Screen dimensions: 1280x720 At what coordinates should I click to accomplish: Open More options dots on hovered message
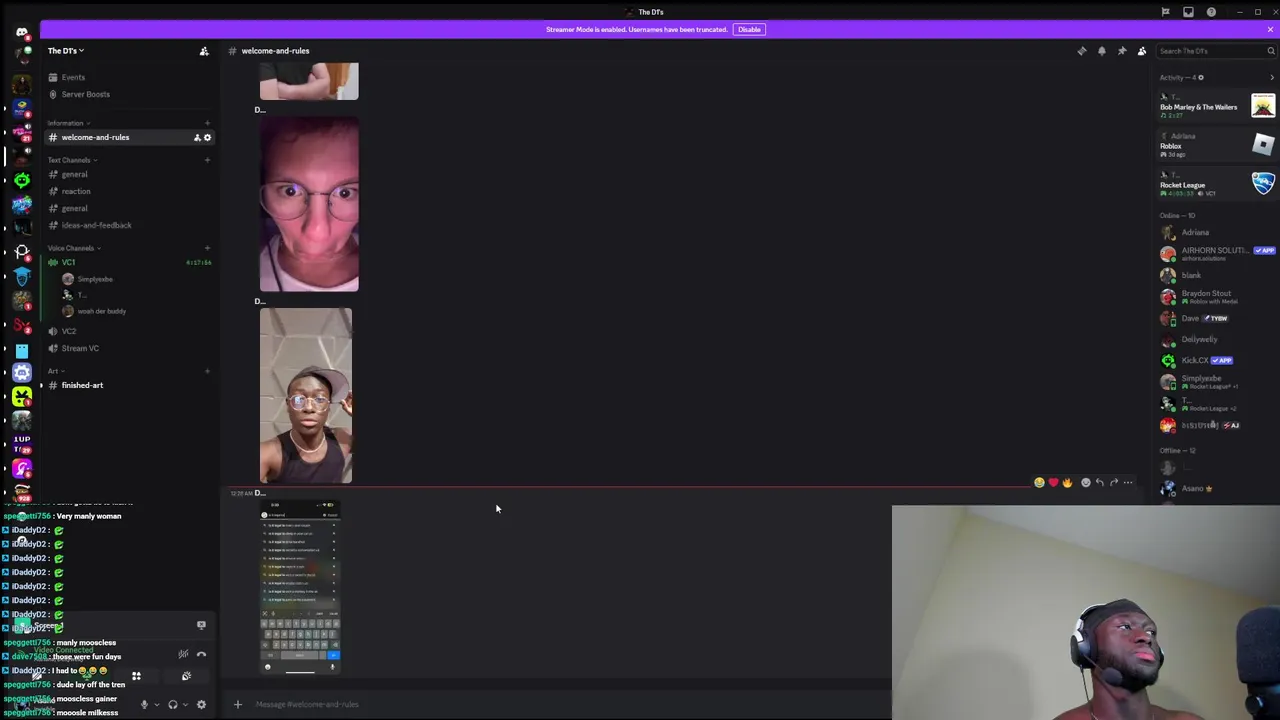(1128, 483)
